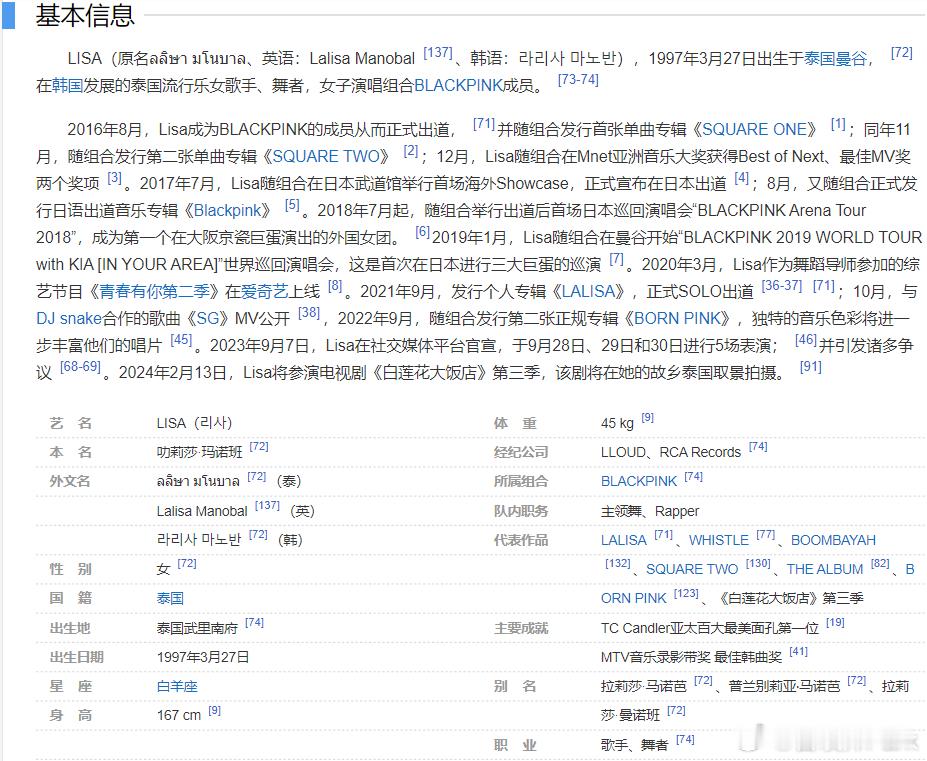The height and width of the screenshot is (761, 927).
Task: Open citation [9] beside 45 kg
Action: click(x=647, y=417)
